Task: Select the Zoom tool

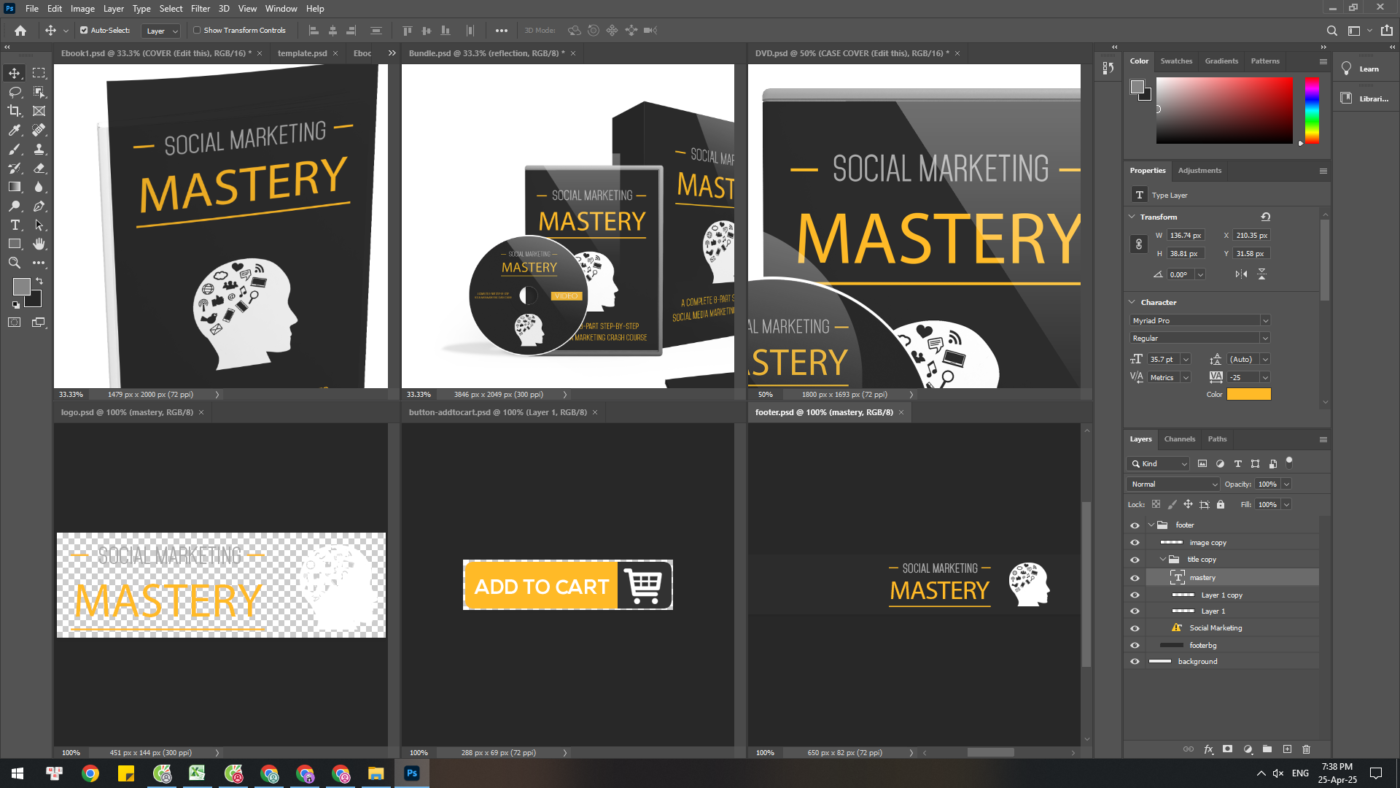Action: tap(15, 263)
